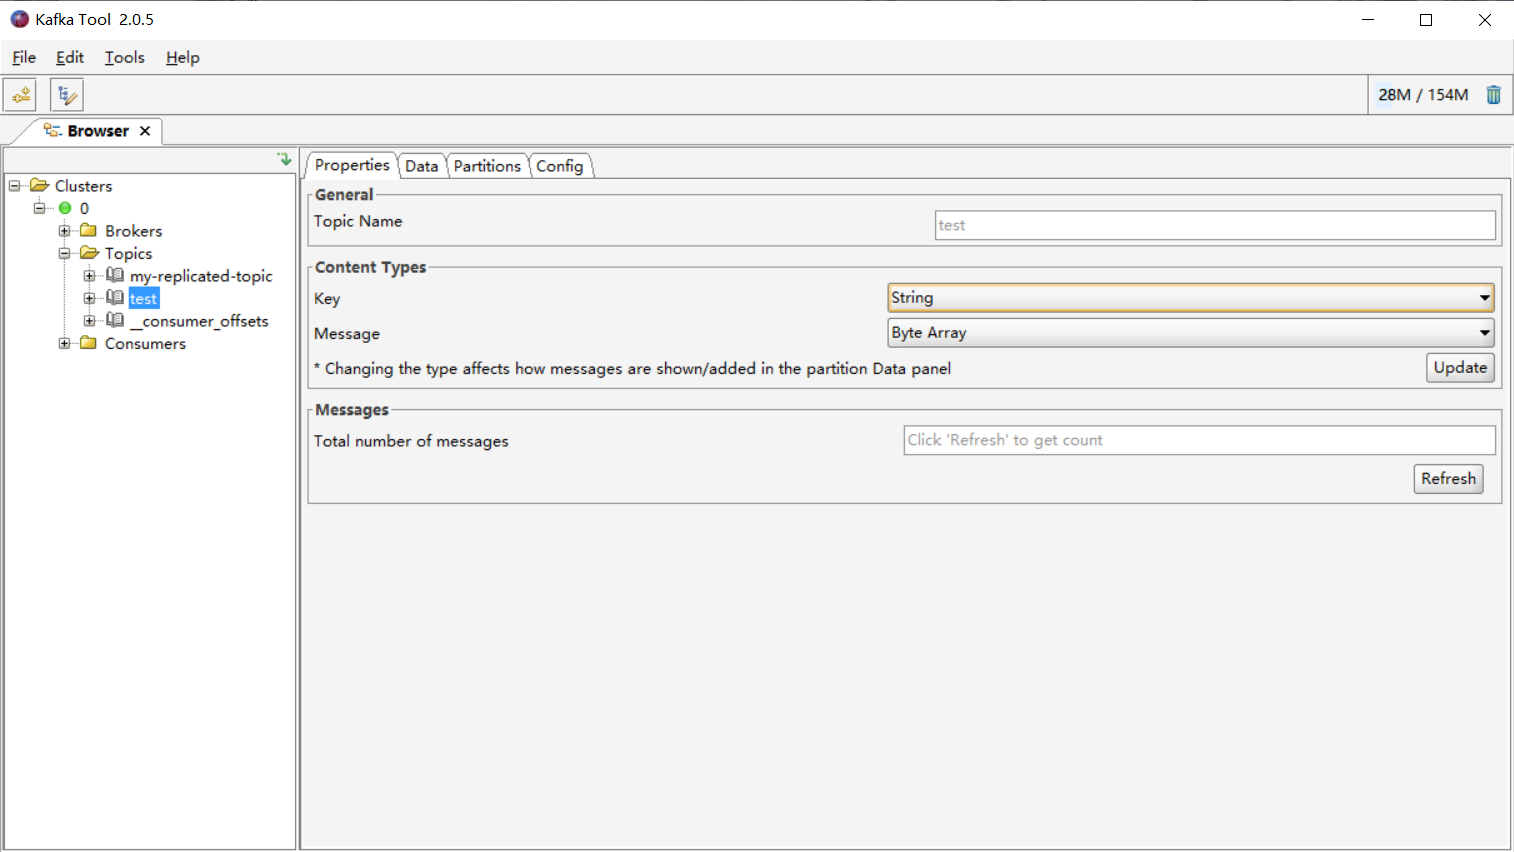The image size is (1514, 852).
Task: Click the Refresh button for message count
Action: click(x=1448, y=478)
